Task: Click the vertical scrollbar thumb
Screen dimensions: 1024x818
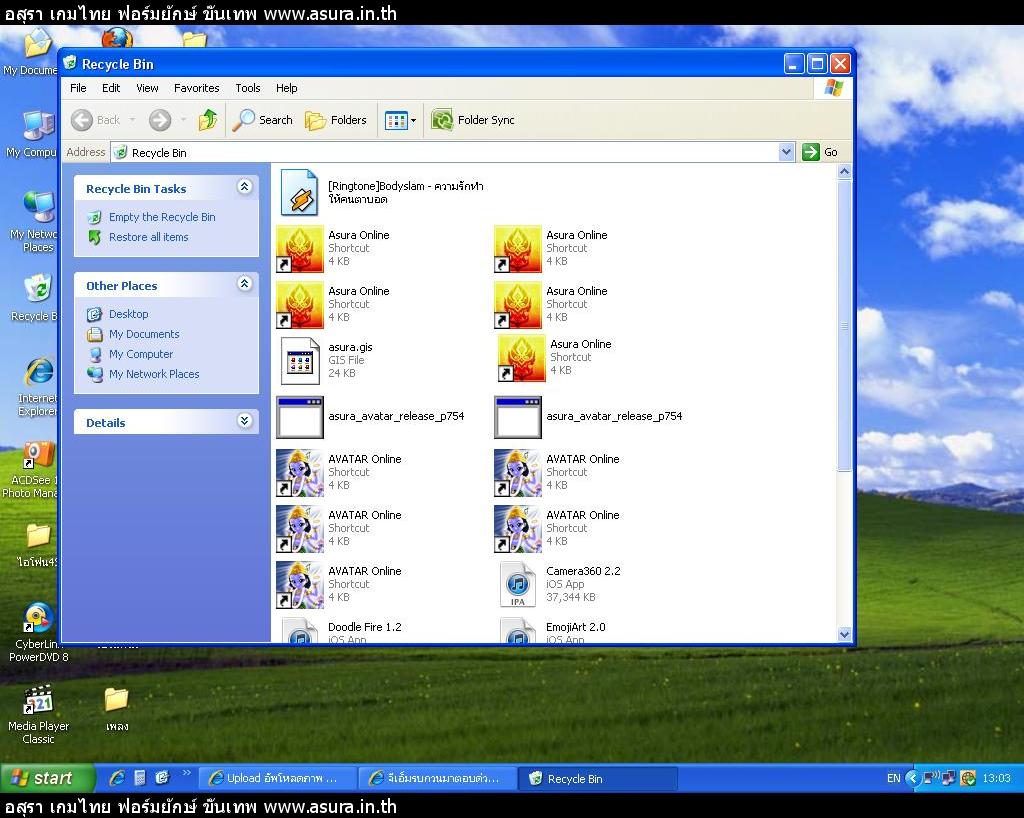Action: point(844,325)
